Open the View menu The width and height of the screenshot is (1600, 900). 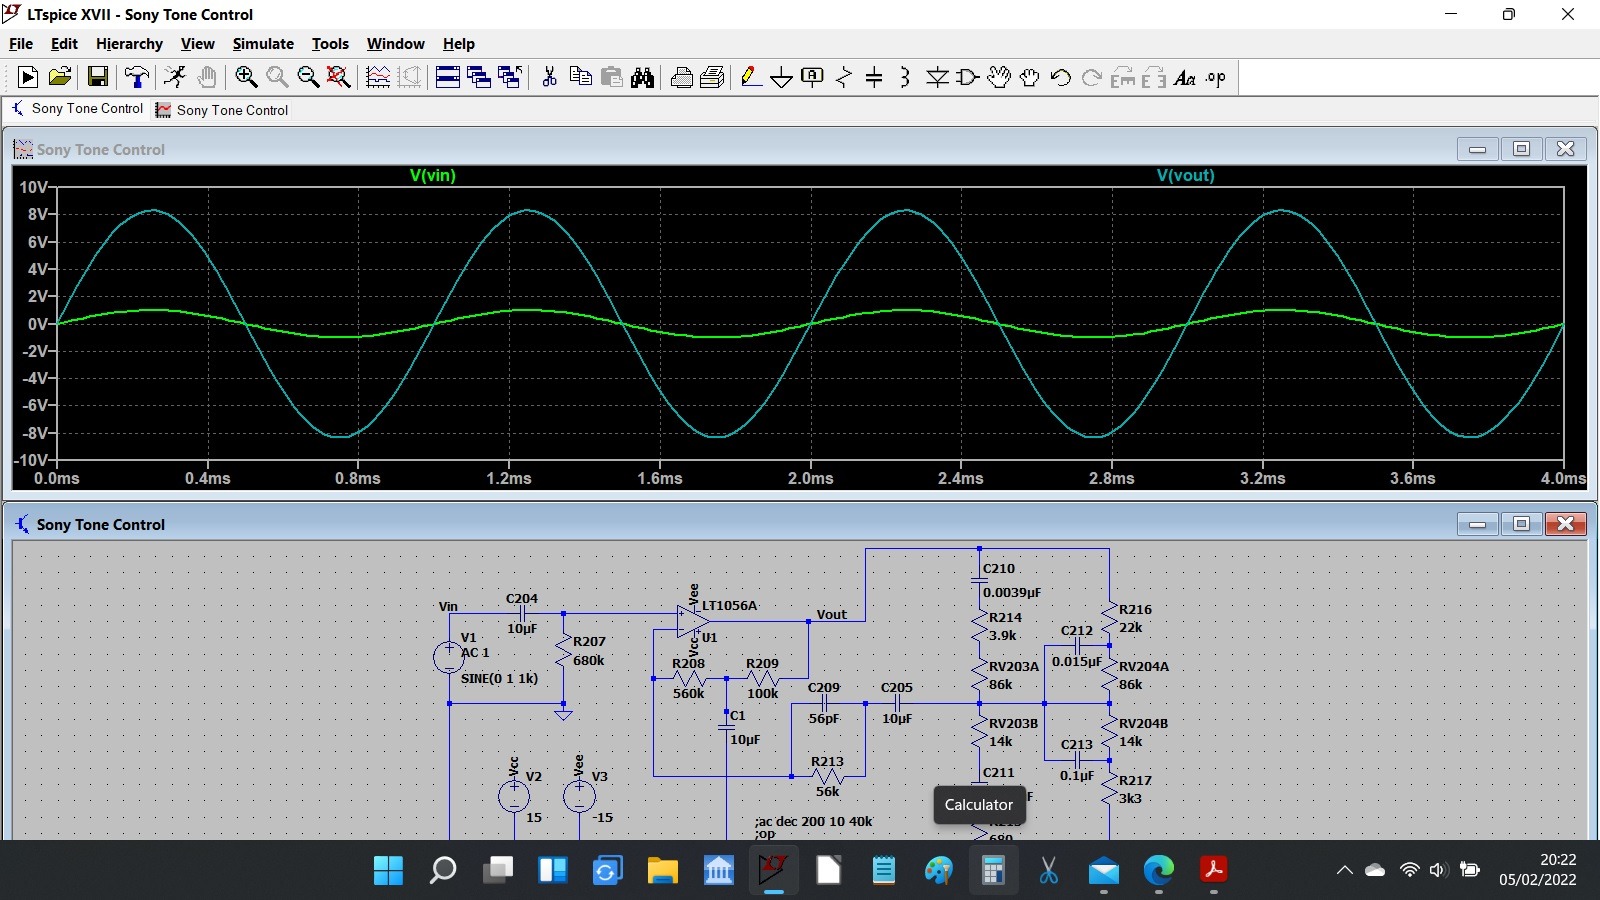pyautogui.click(x=198, y=44)
